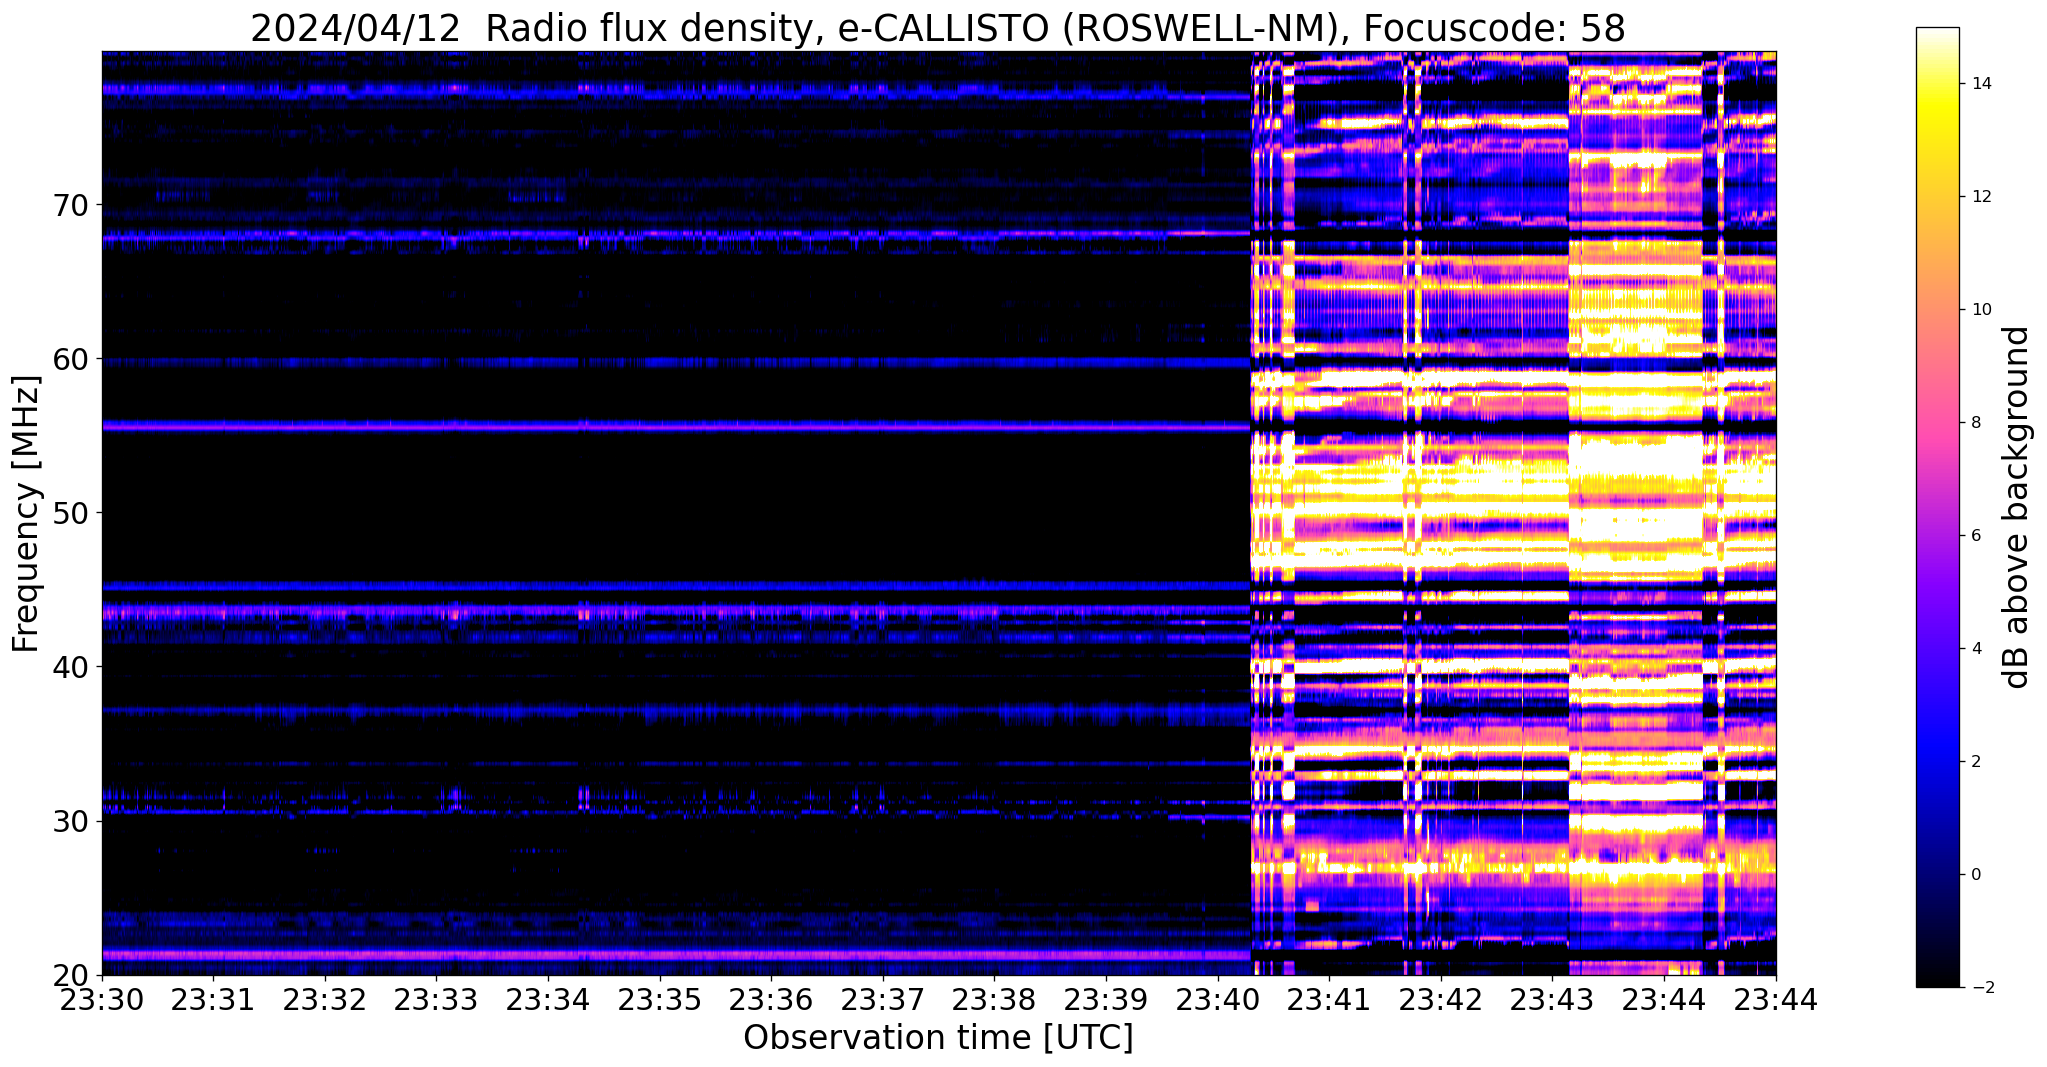Click the 23:30 time tick label
2047x1067 pixels.
pos(102,999)
